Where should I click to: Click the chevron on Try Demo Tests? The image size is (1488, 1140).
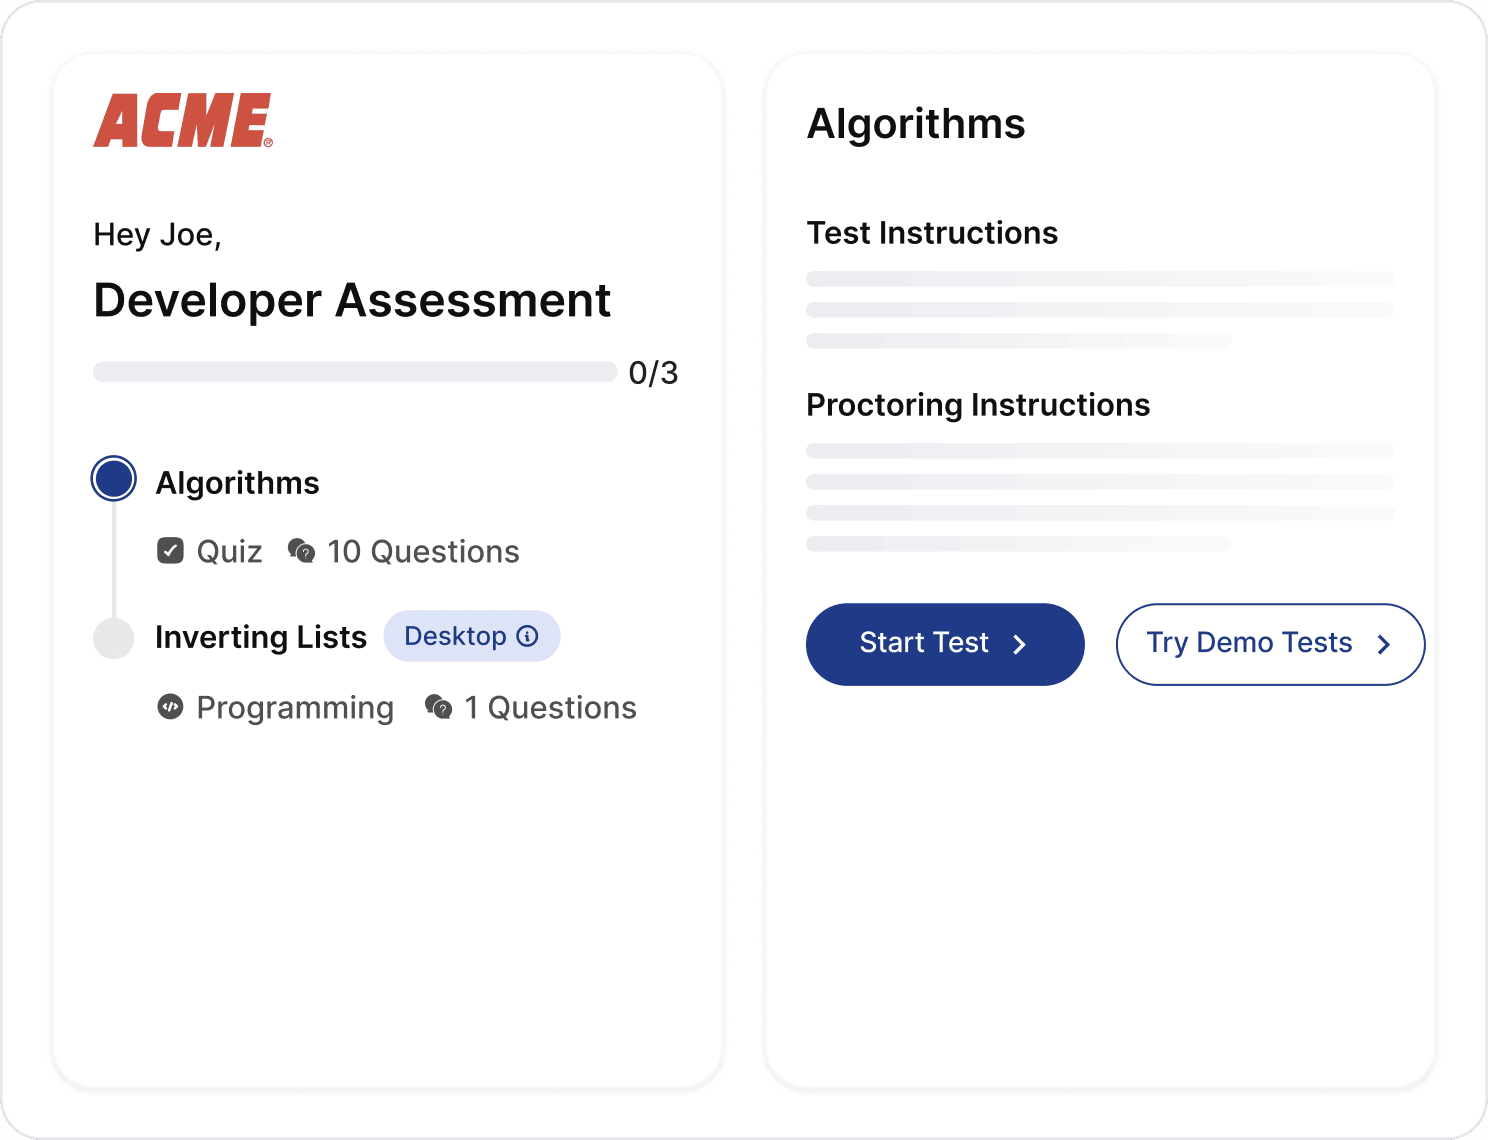[1384, 645]
